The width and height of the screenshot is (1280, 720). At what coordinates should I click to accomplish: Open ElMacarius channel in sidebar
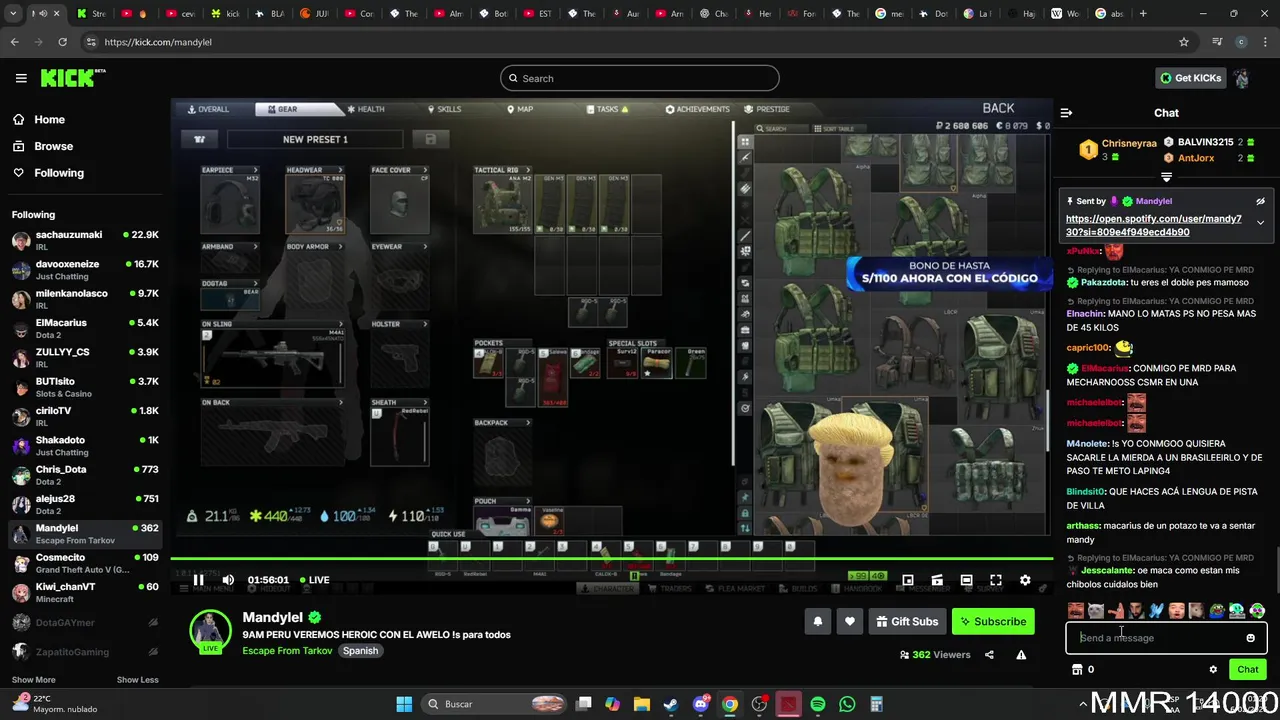(x=85, y=329)
